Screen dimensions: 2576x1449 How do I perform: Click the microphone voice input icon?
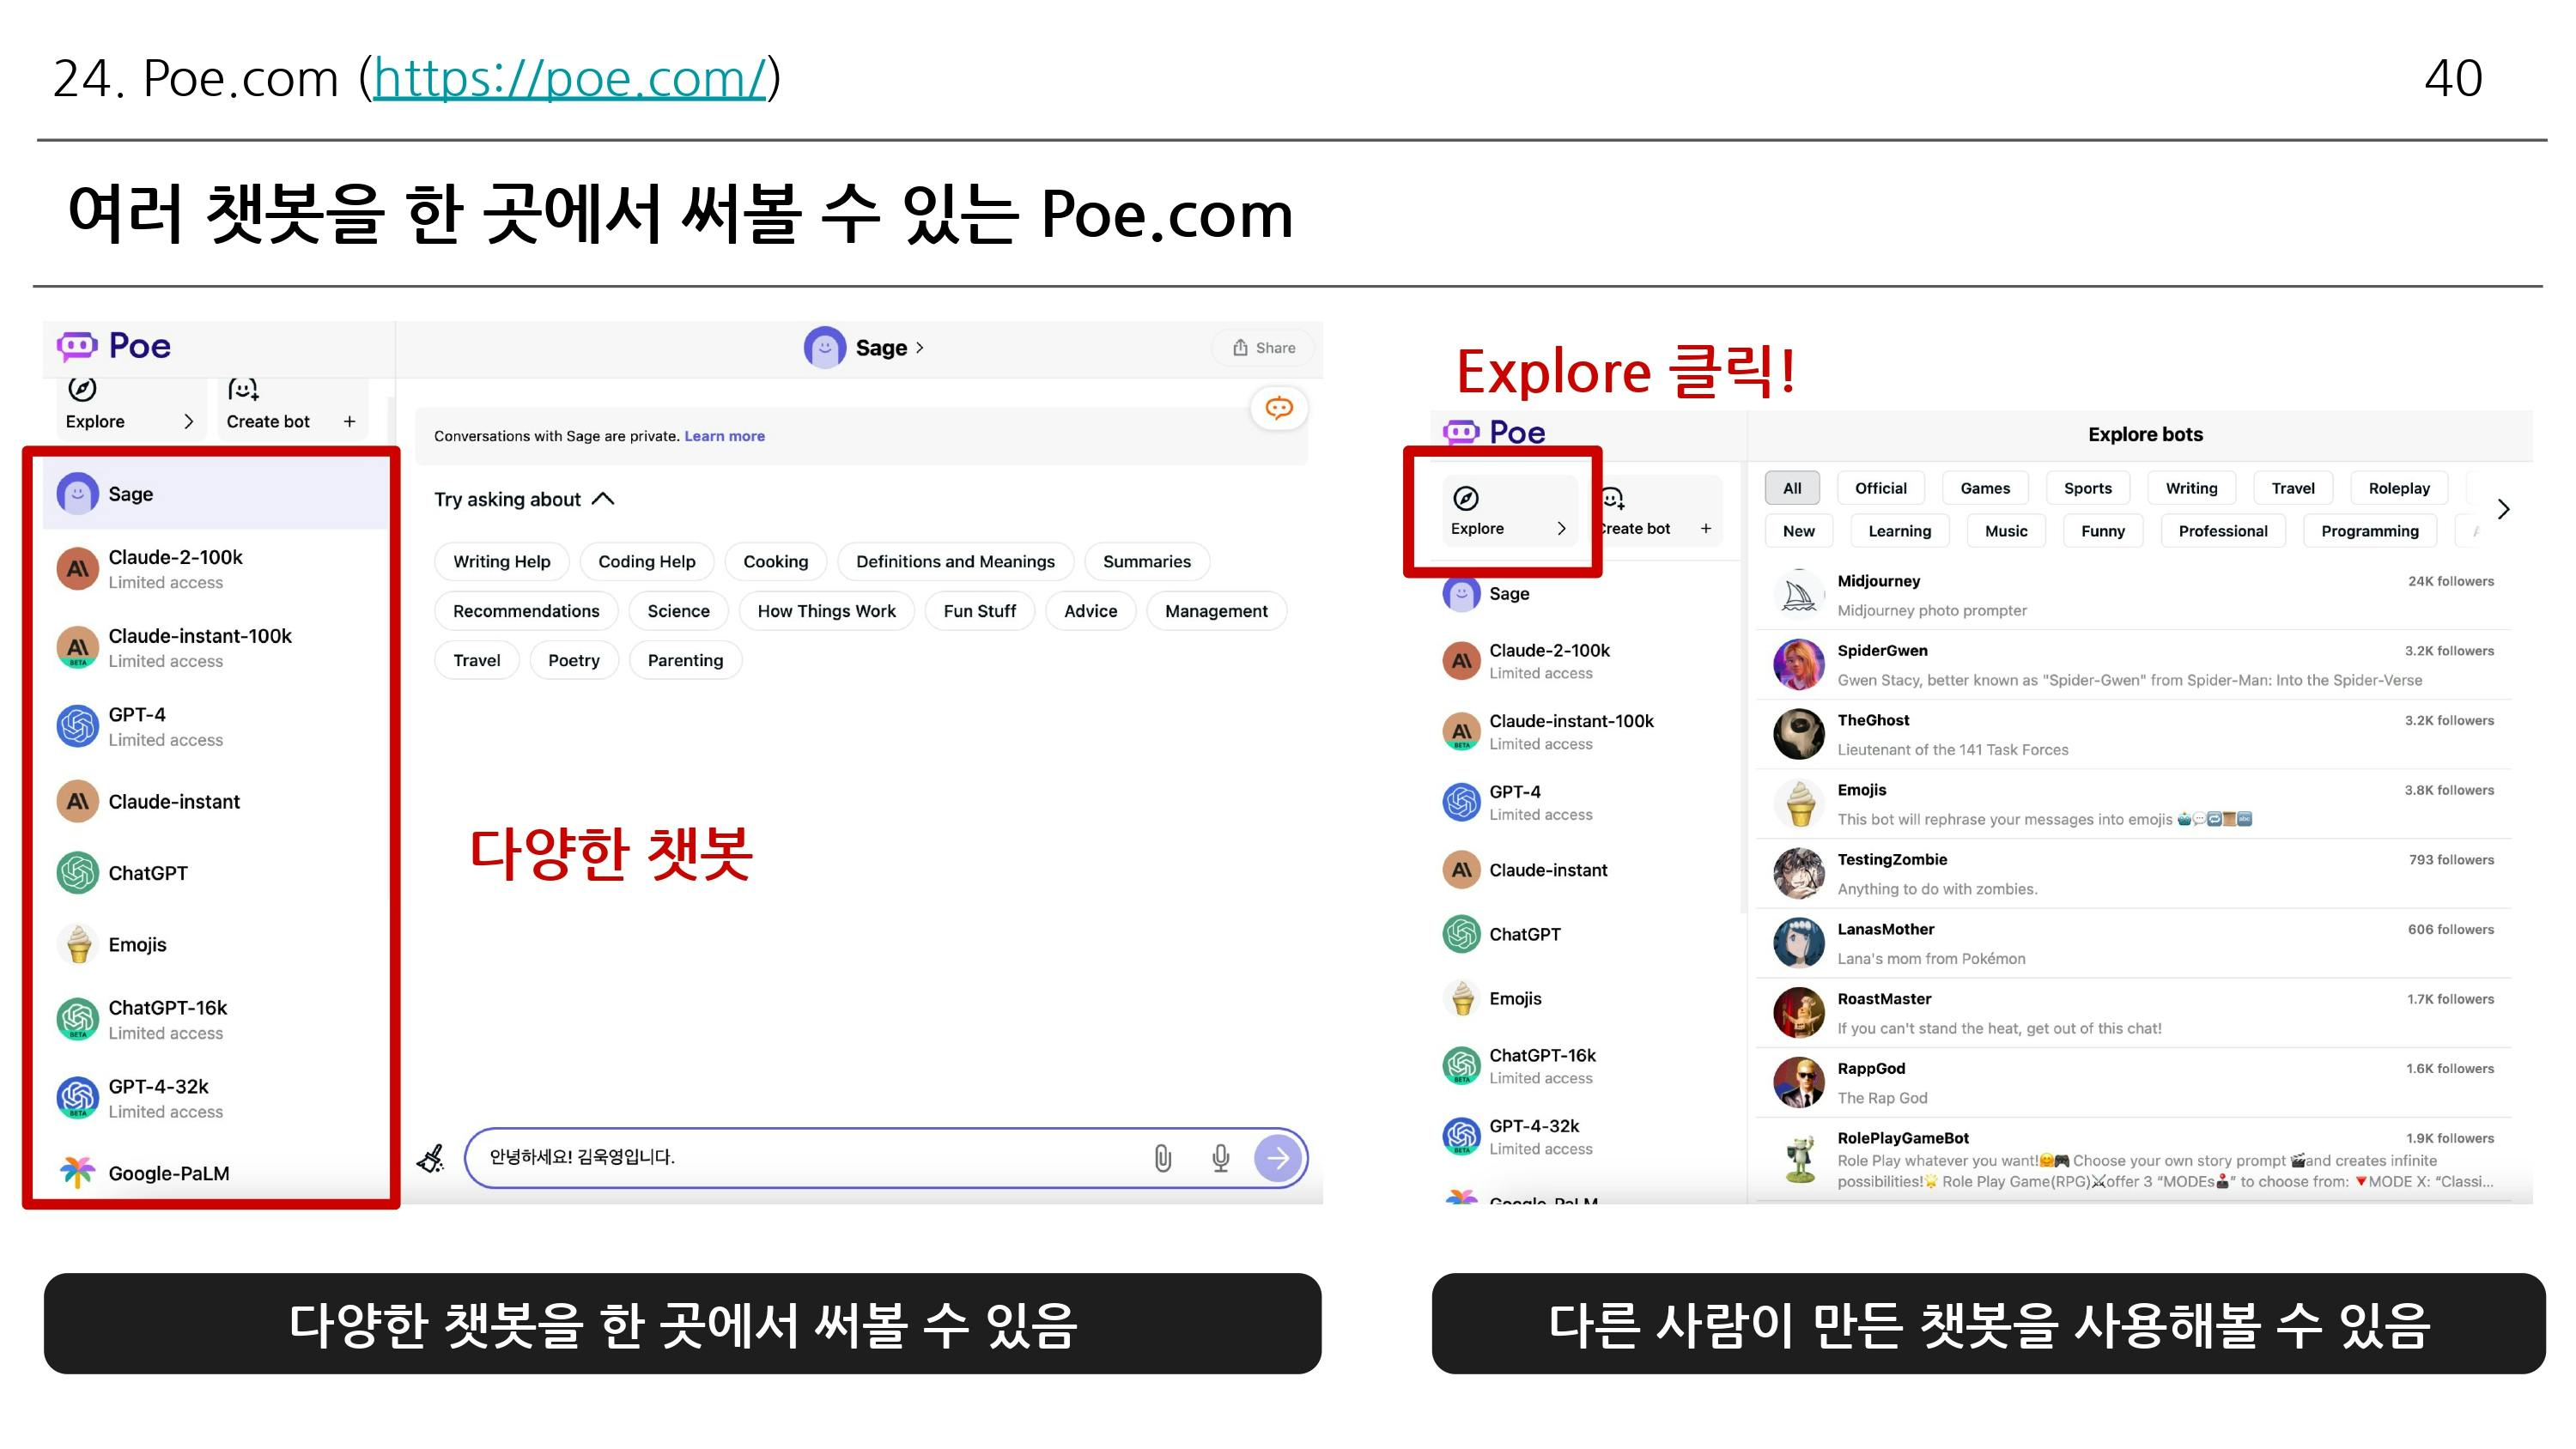1220,1158
